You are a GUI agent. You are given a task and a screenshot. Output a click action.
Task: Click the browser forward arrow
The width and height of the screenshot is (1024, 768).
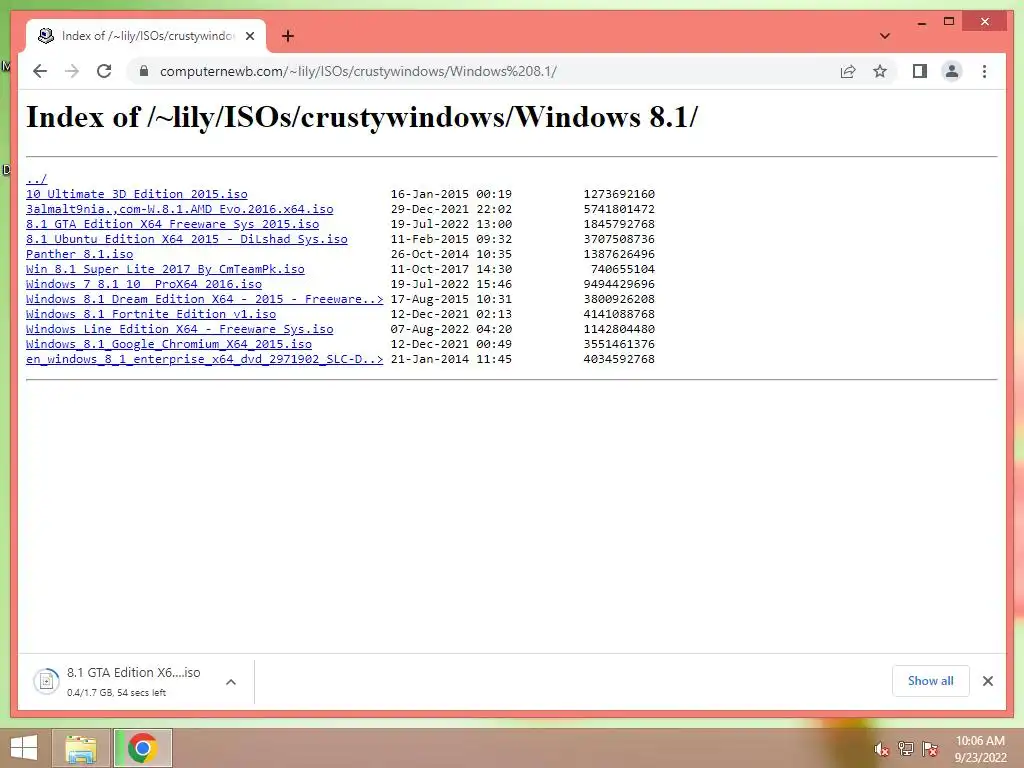tap(72, 71)
